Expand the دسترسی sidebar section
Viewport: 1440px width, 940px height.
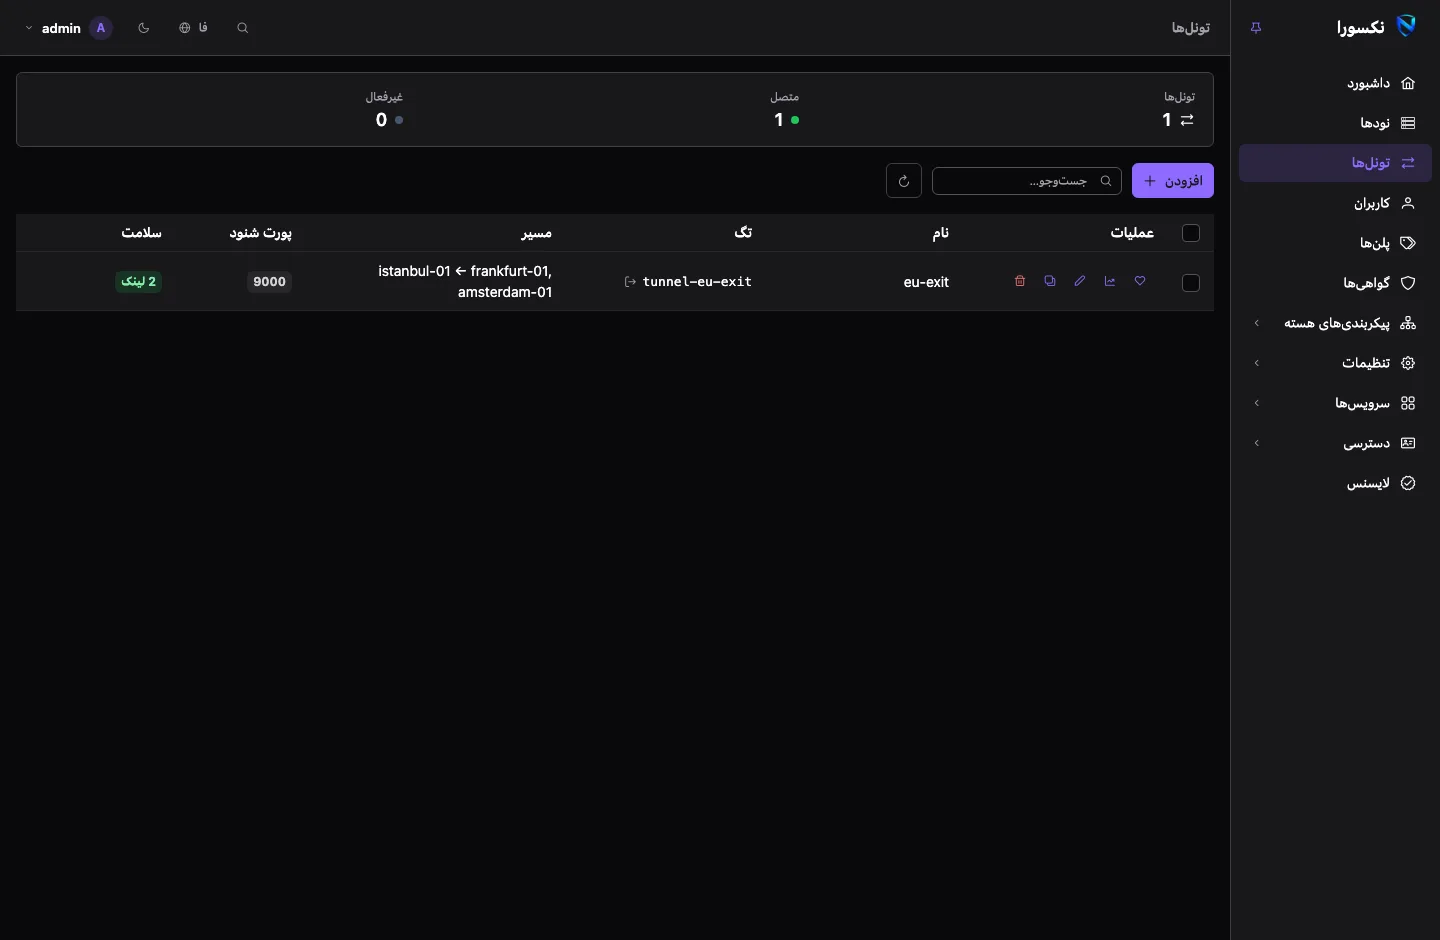1335,443
